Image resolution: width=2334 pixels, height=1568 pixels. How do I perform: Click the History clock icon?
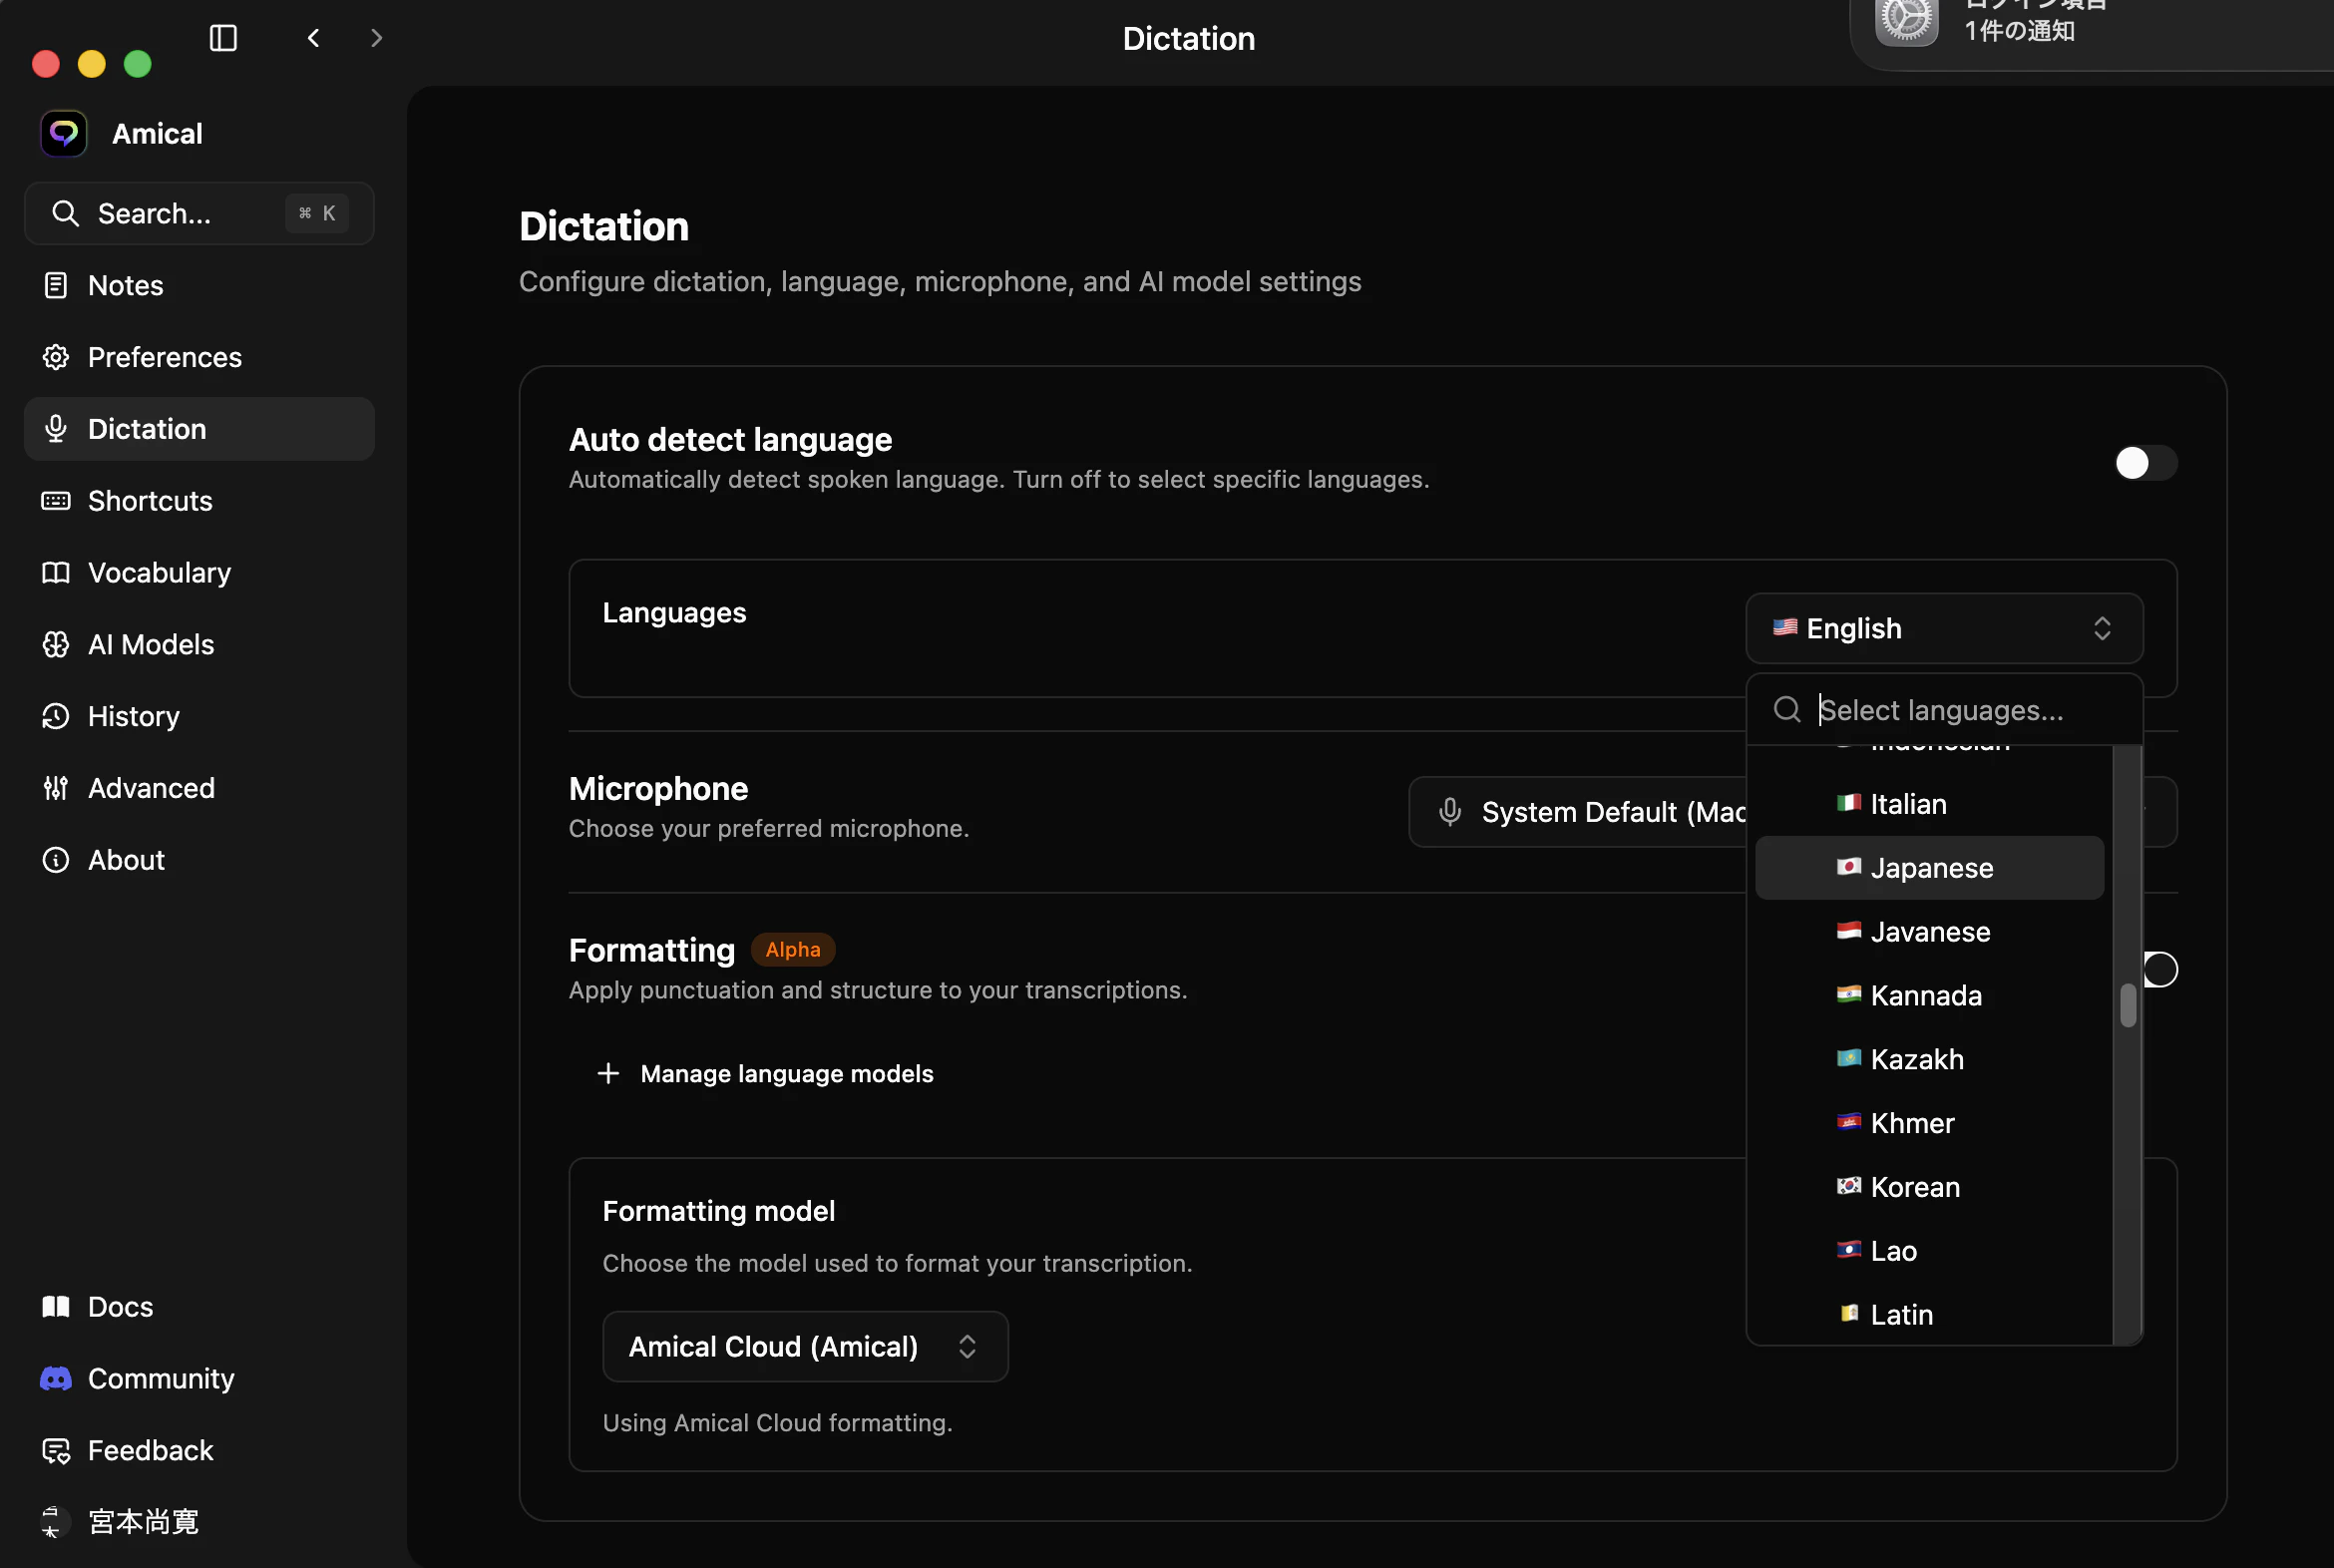(x=56, y=716)
